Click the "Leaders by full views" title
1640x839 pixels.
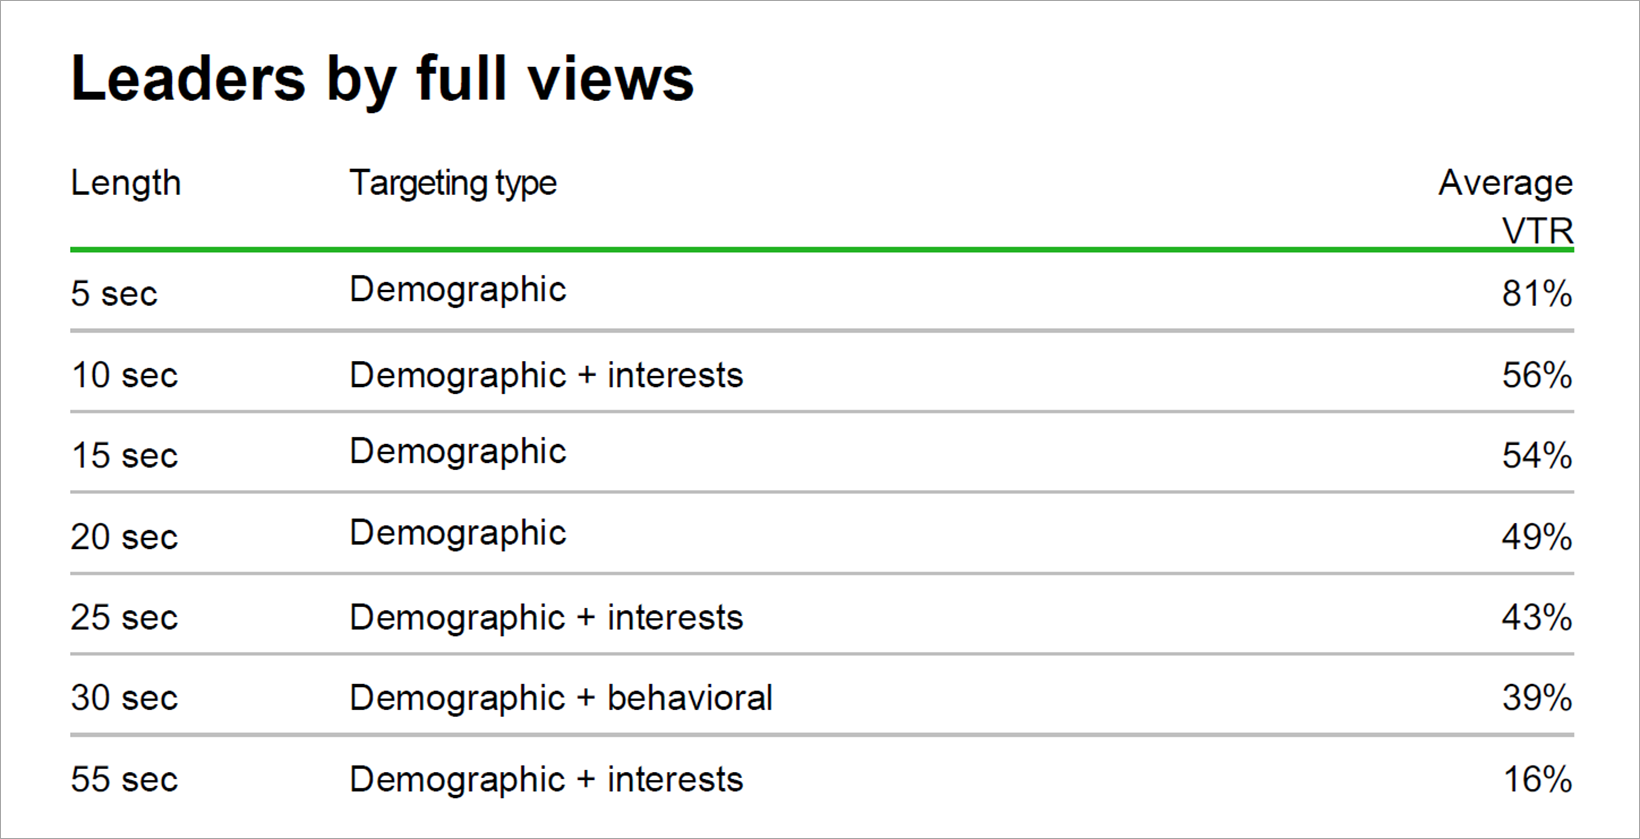click(x=382, y=79)
